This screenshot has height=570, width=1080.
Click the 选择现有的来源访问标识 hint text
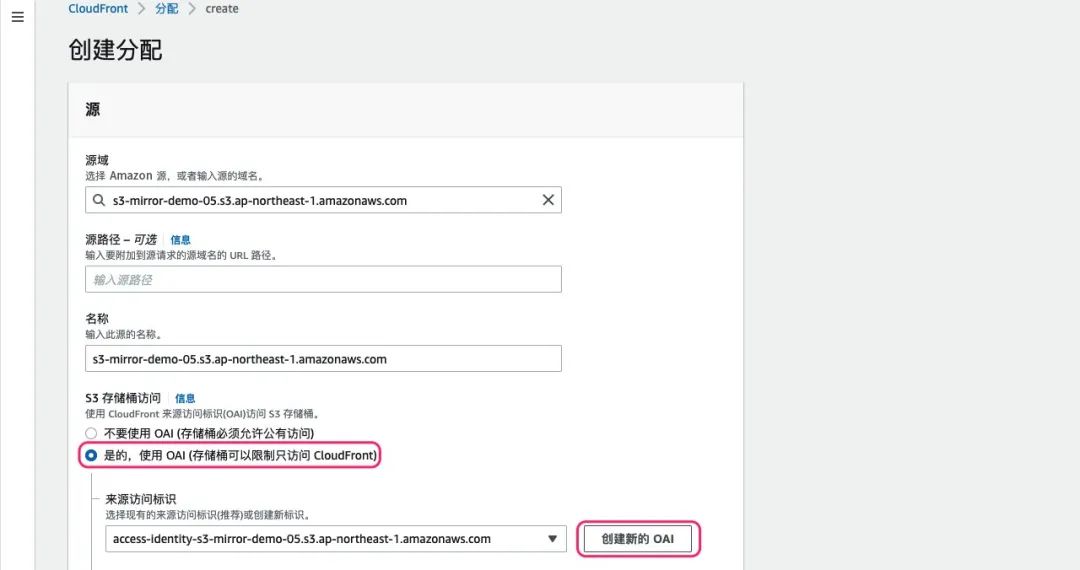click(x=207, y=515)
